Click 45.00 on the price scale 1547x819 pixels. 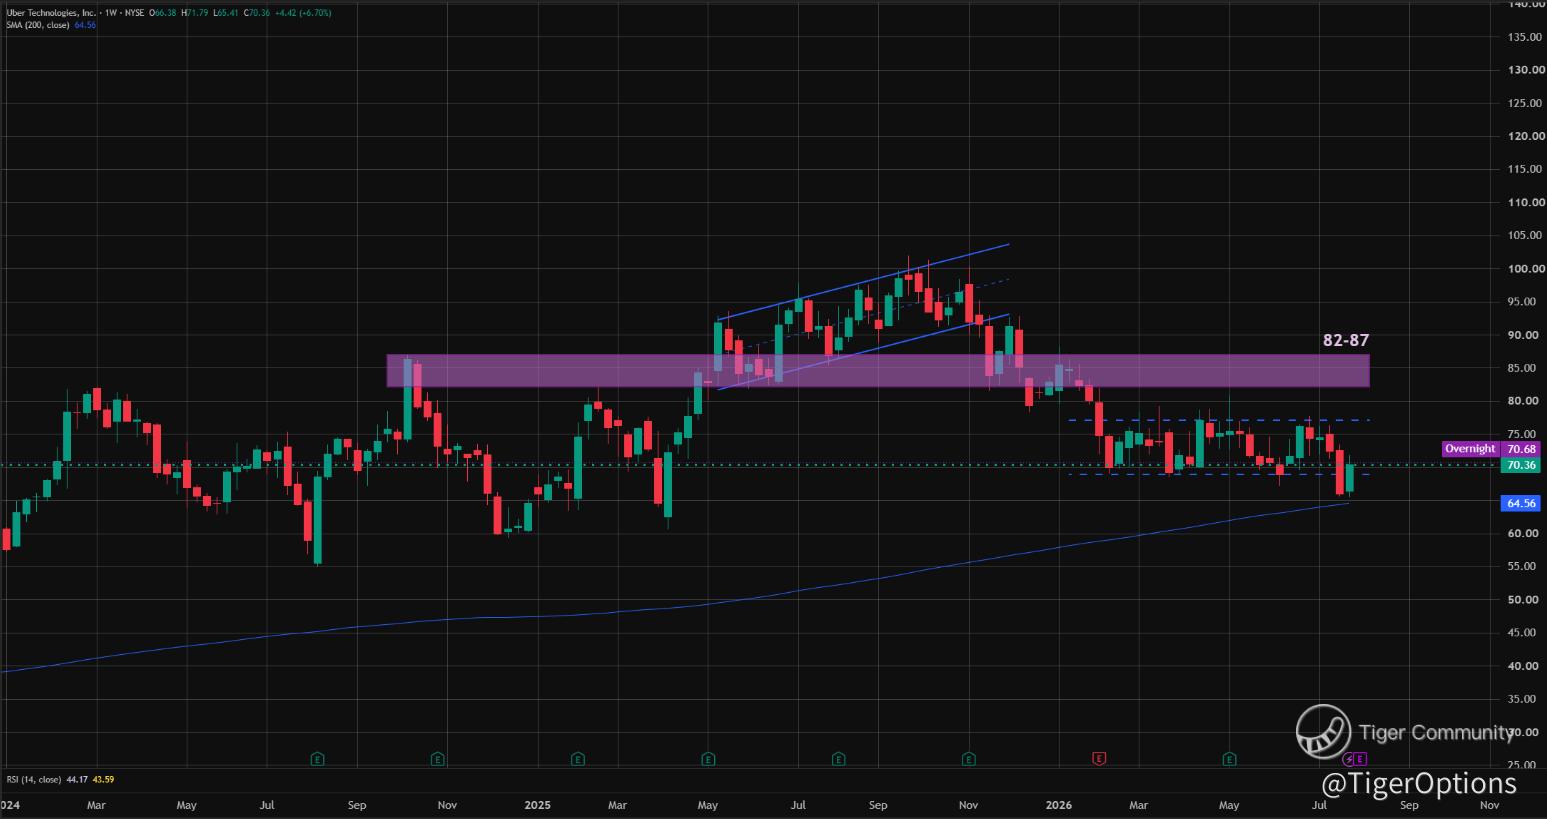(1523, 632)
